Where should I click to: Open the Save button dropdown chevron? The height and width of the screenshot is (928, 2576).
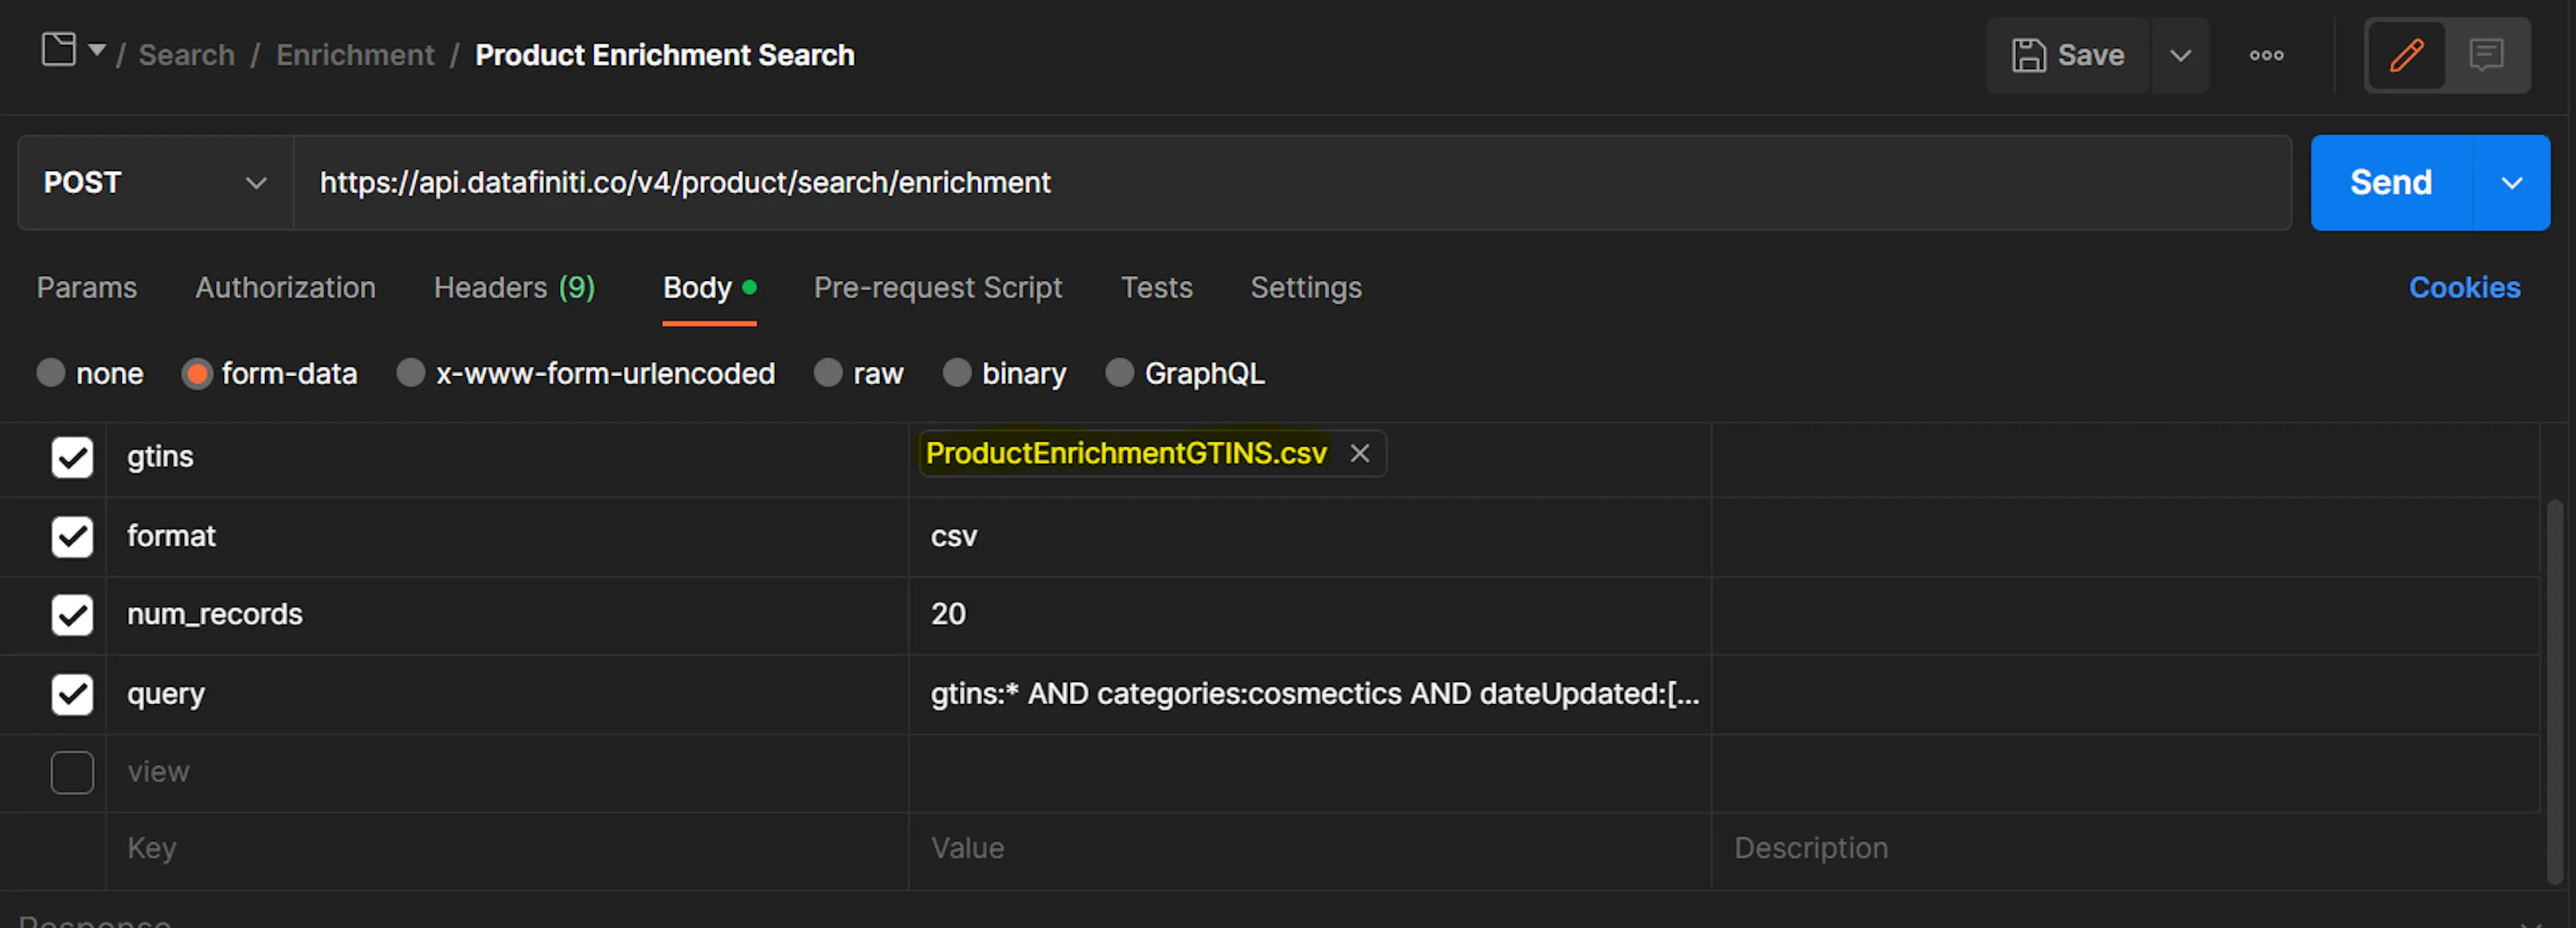coord(2181,55)
